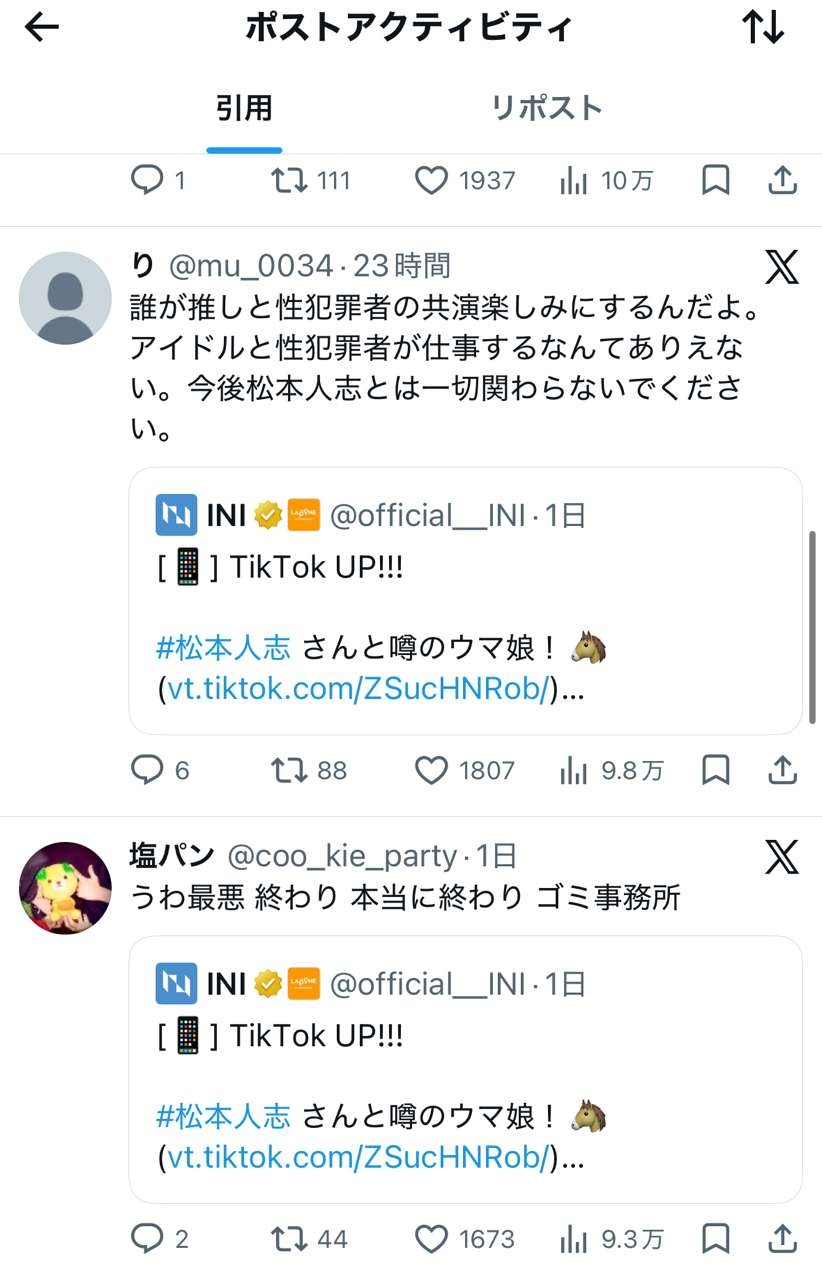Bookmark the topmost post with 10万 views

pyautogui.click(x=716, y=180)
